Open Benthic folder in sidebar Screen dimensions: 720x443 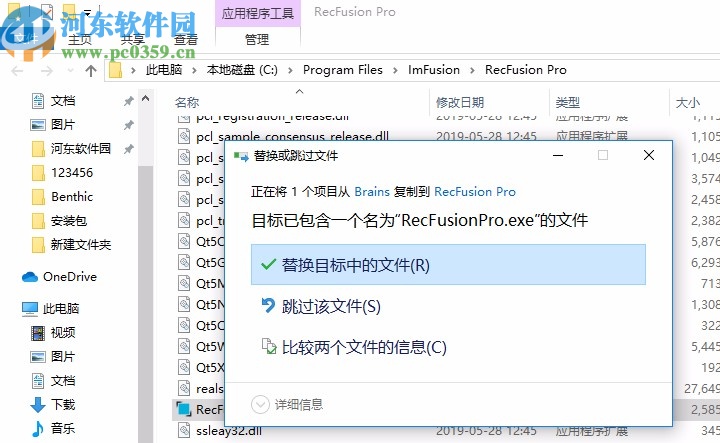coord(72,196)
